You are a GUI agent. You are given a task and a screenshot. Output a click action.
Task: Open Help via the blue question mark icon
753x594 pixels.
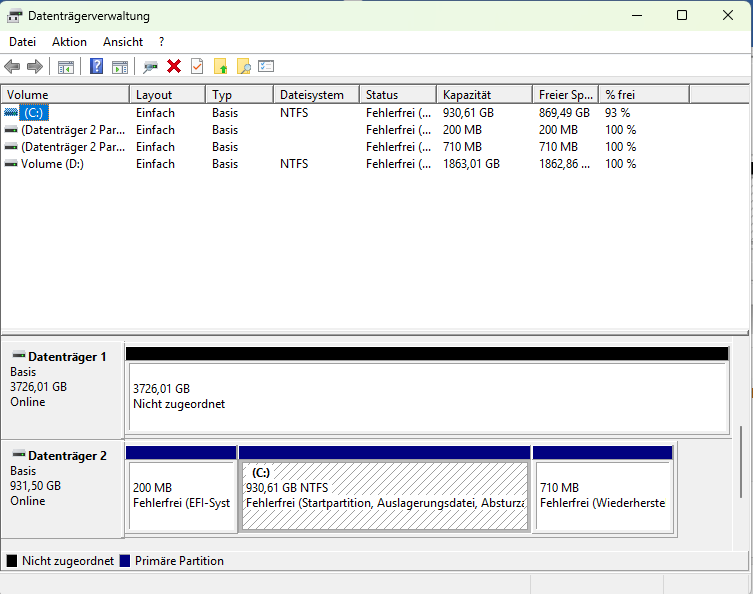point(97,66)
